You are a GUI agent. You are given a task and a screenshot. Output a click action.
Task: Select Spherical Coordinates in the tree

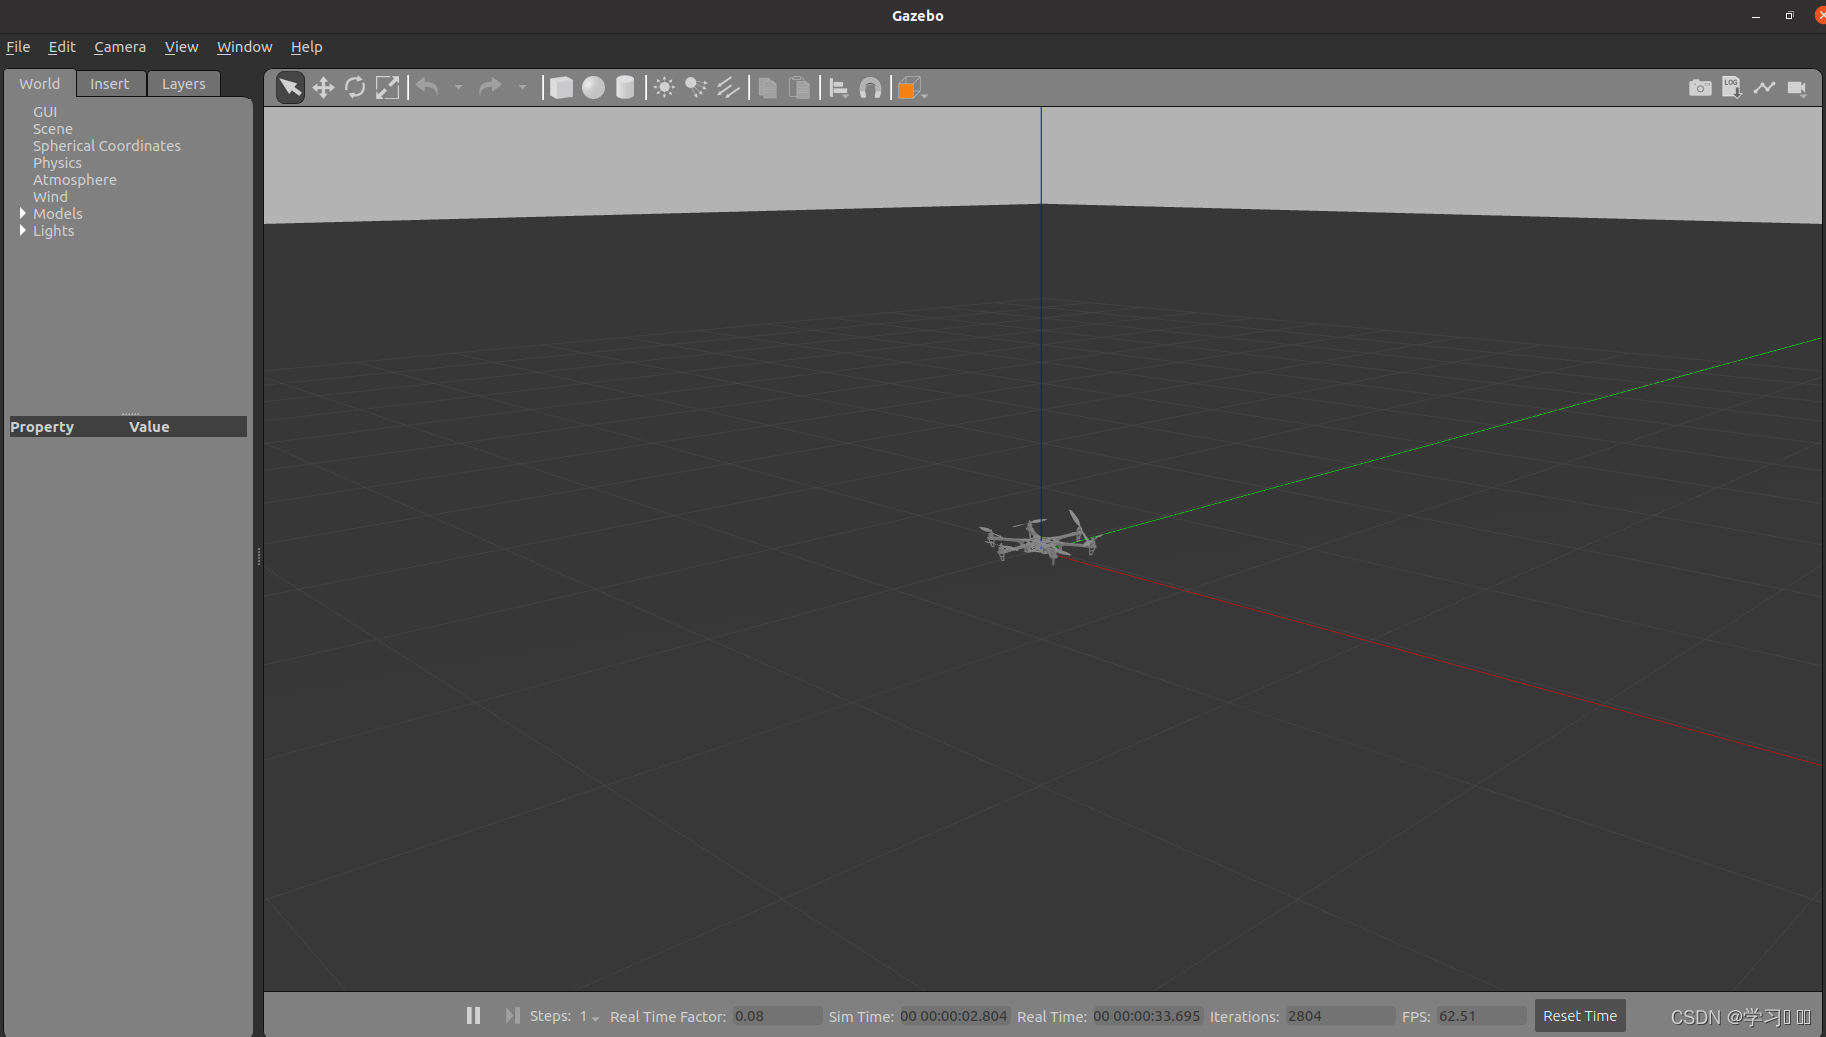click(x=107, y=146)
